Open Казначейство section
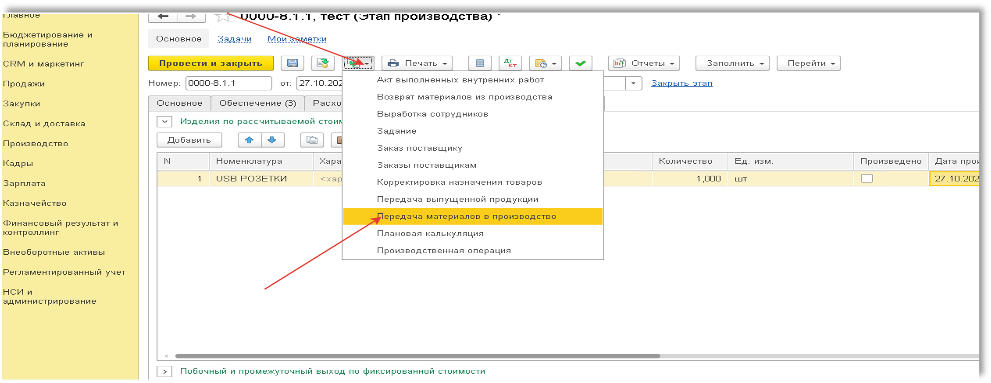 (35, 204)
